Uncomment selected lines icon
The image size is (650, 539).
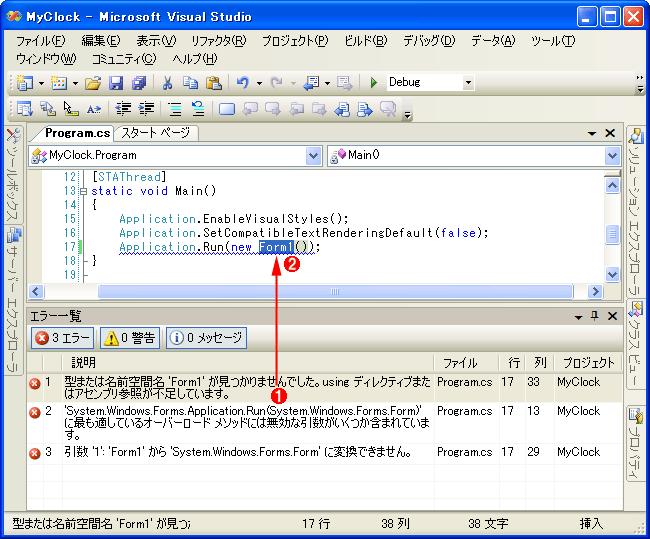[x=198, y=109]
